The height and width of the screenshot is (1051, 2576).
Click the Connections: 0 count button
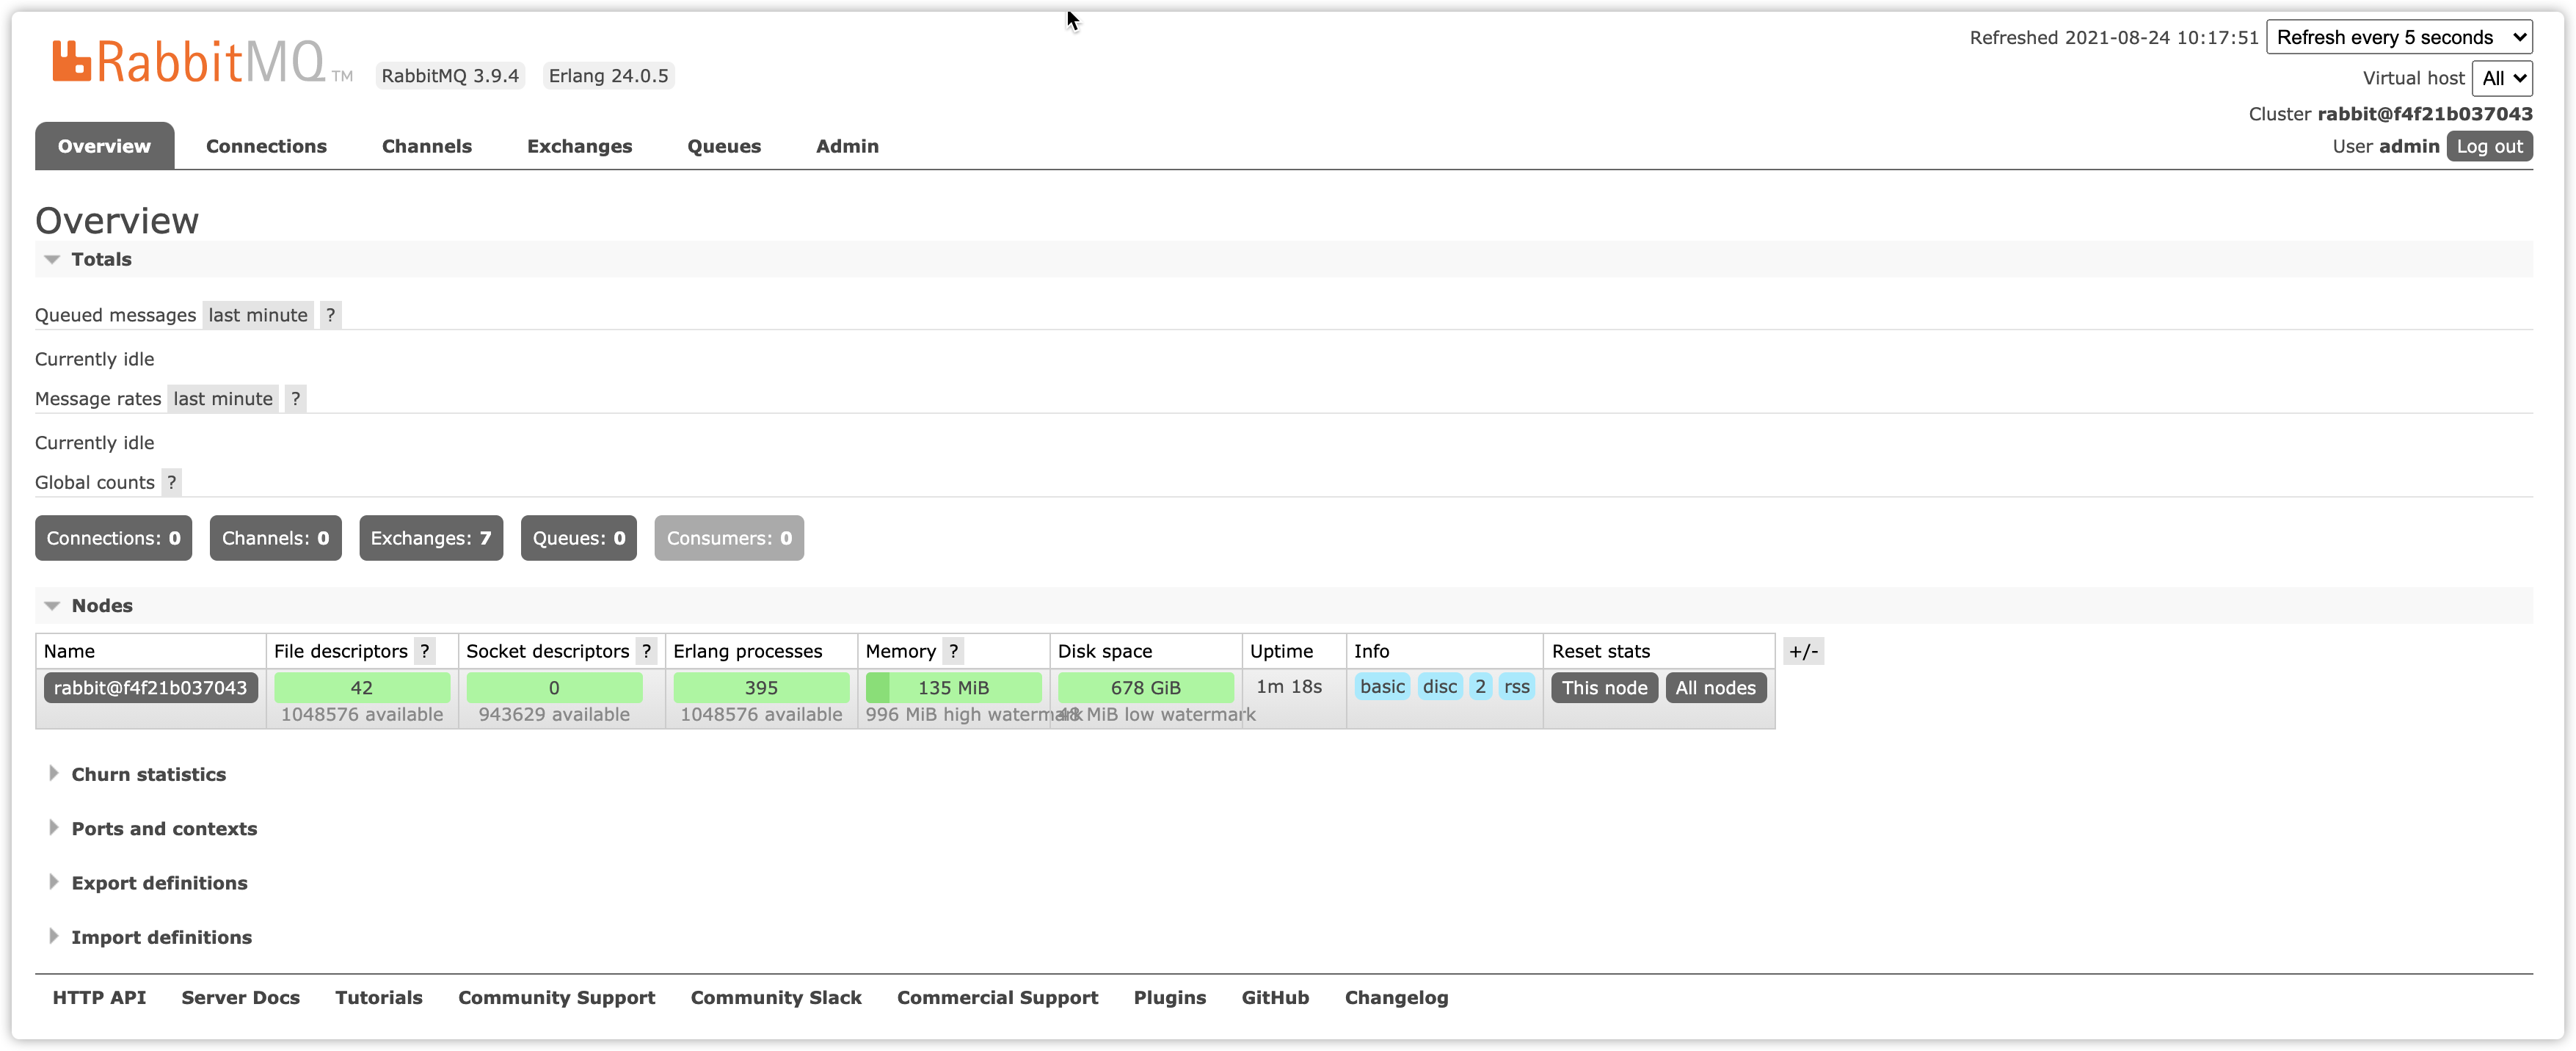(x=113, y=538)
